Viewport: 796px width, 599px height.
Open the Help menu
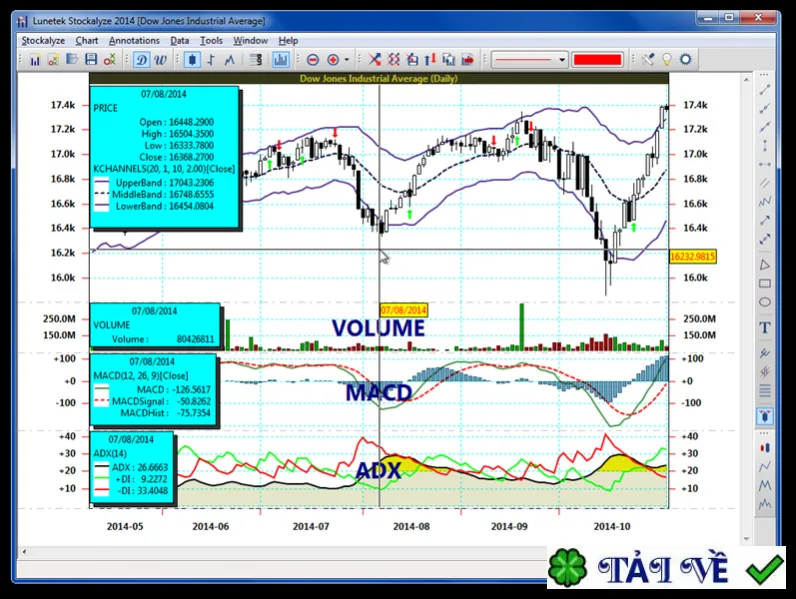coord(288,41)
